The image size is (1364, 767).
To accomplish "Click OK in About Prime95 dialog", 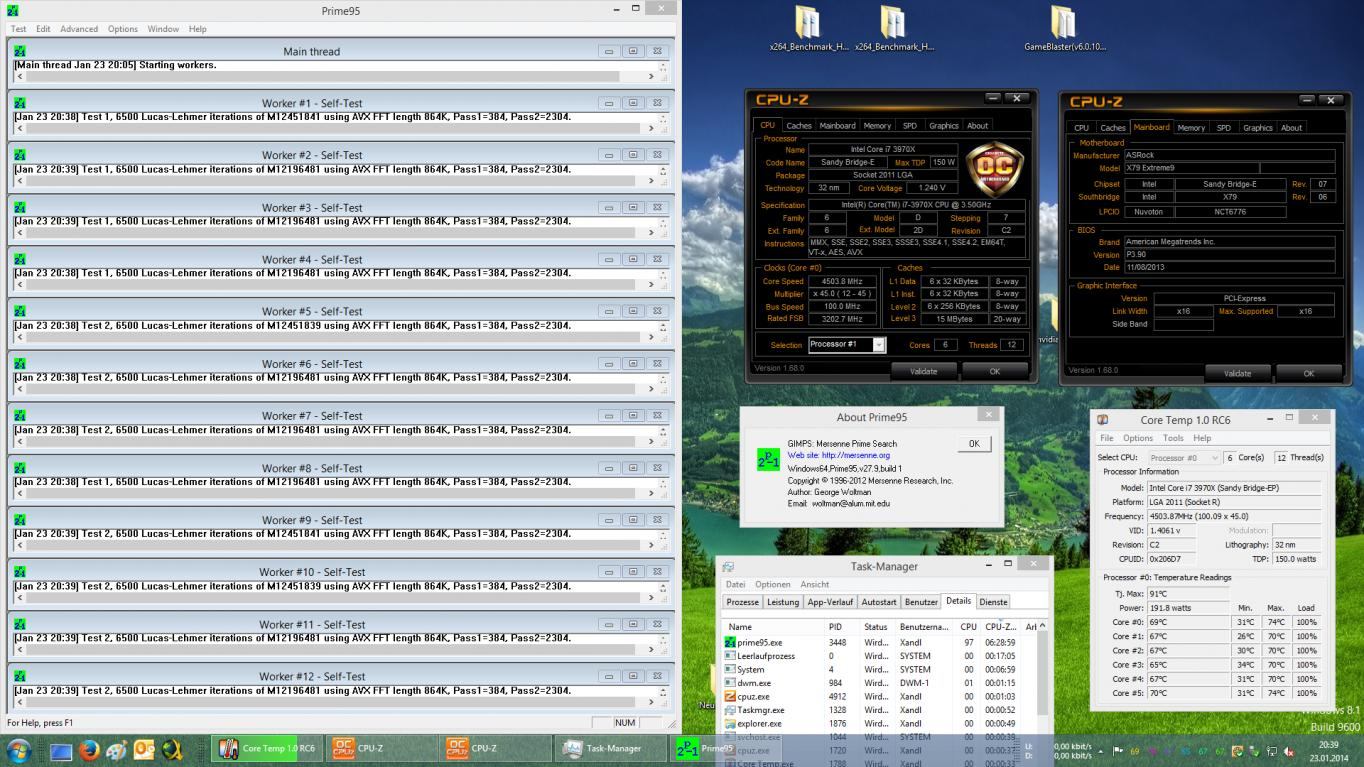I will [x=974, y=443].
